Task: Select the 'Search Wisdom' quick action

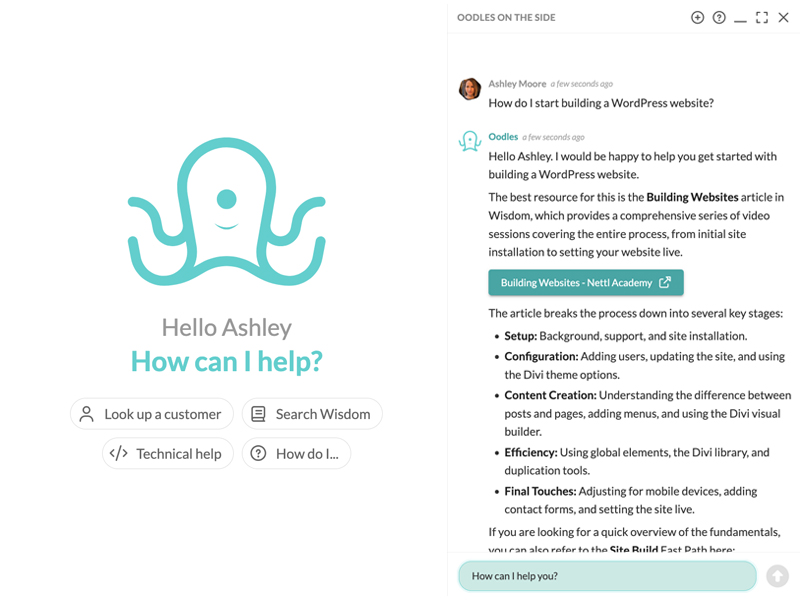Action: (312, 414)
